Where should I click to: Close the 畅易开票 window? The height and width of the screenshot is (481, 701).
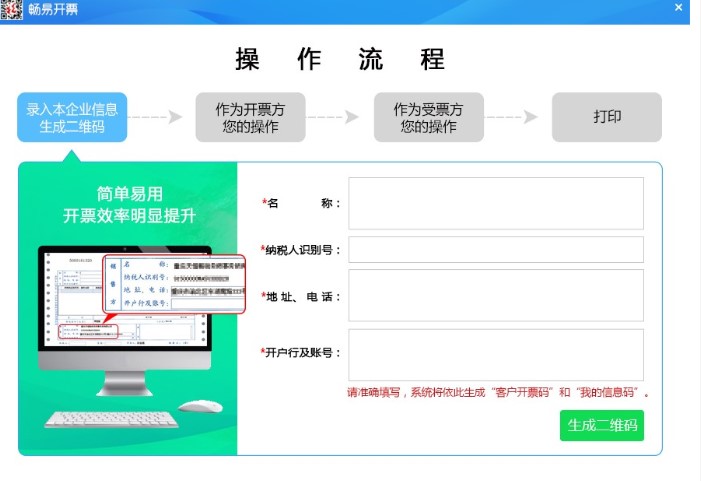[x=678, y=8]
